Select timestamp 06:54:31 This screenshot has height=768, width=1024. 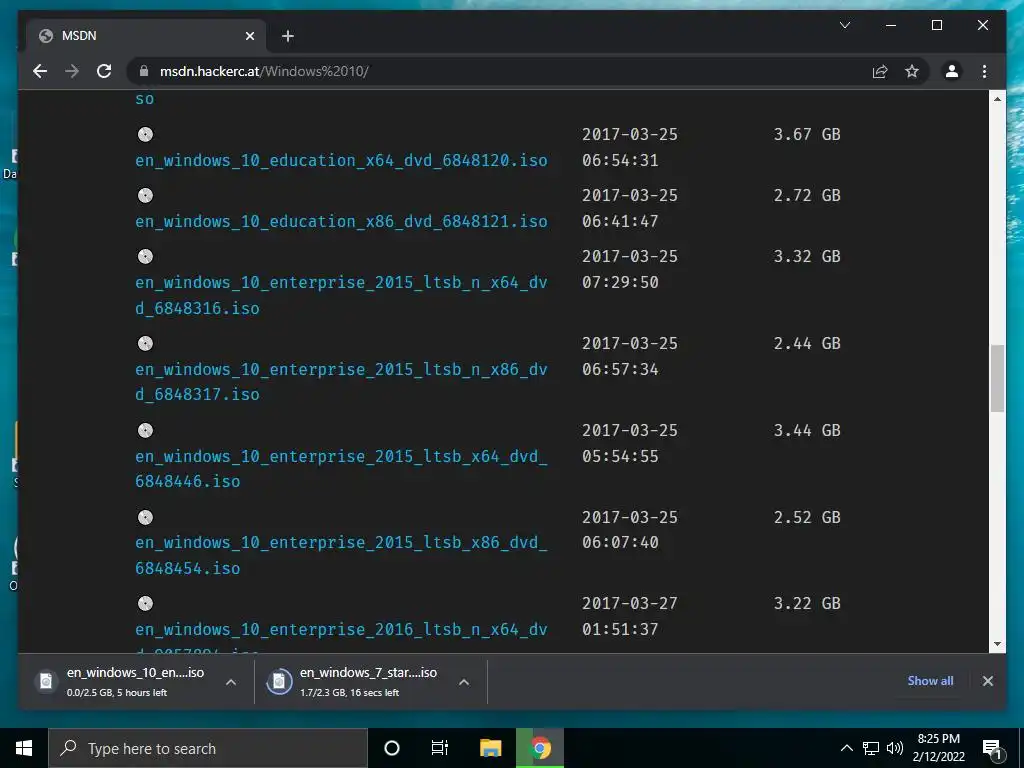(620, 161)
